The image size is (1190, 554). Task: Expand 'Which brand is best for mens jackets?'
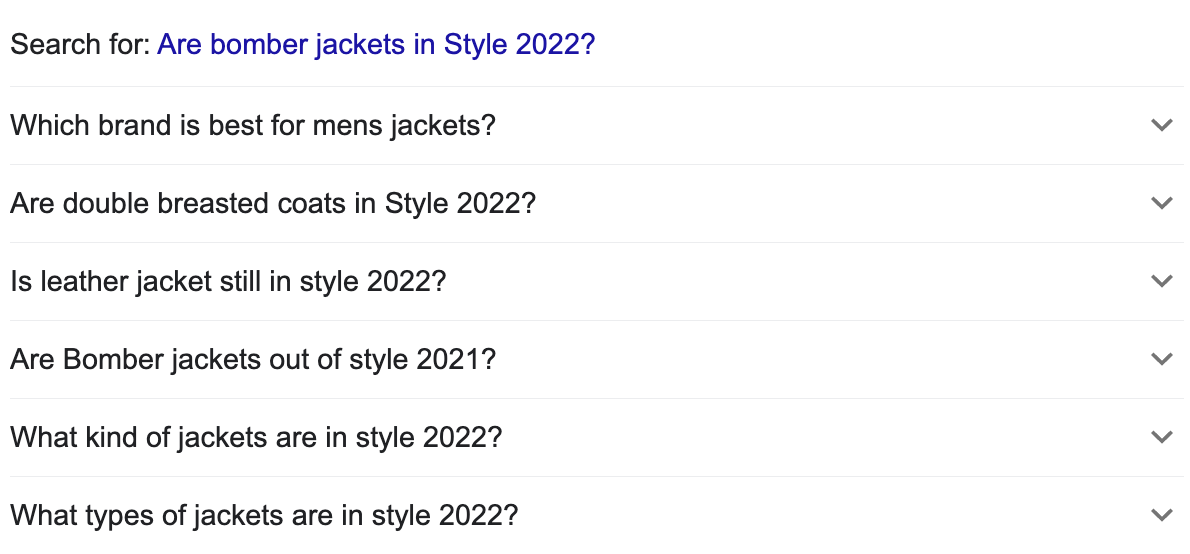click(252, 126)
